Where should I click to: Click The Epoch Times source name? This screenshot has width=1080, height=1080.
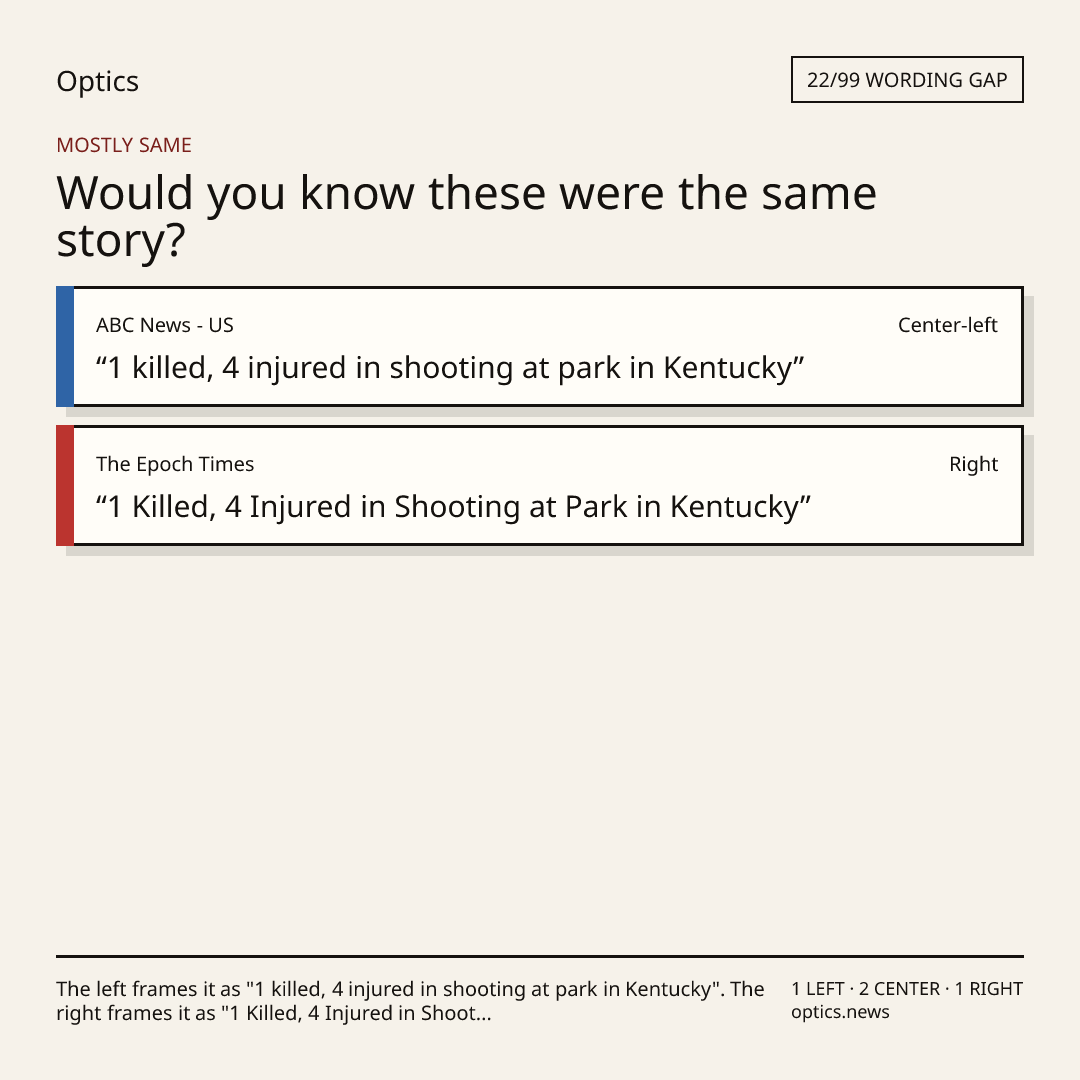(175, 464)
